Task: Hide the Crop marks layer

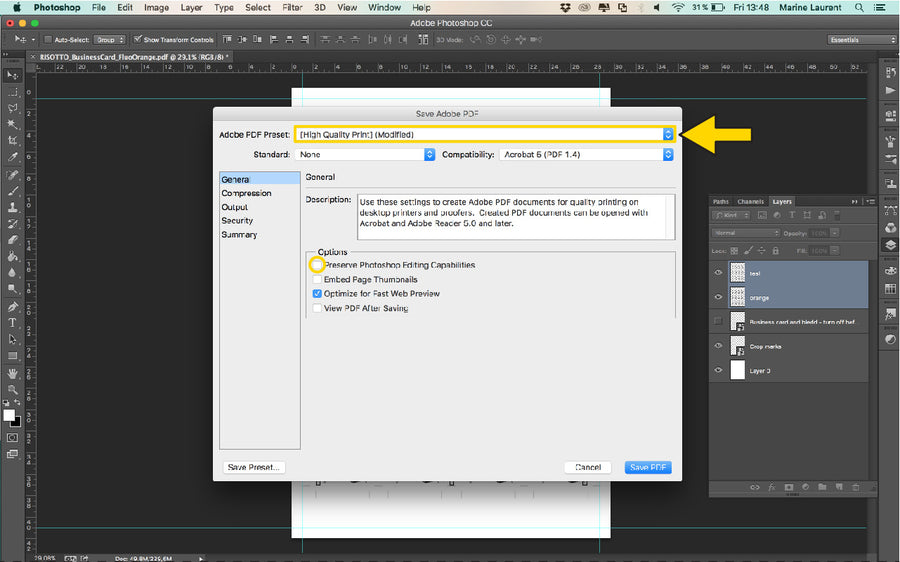Action: 718,346
